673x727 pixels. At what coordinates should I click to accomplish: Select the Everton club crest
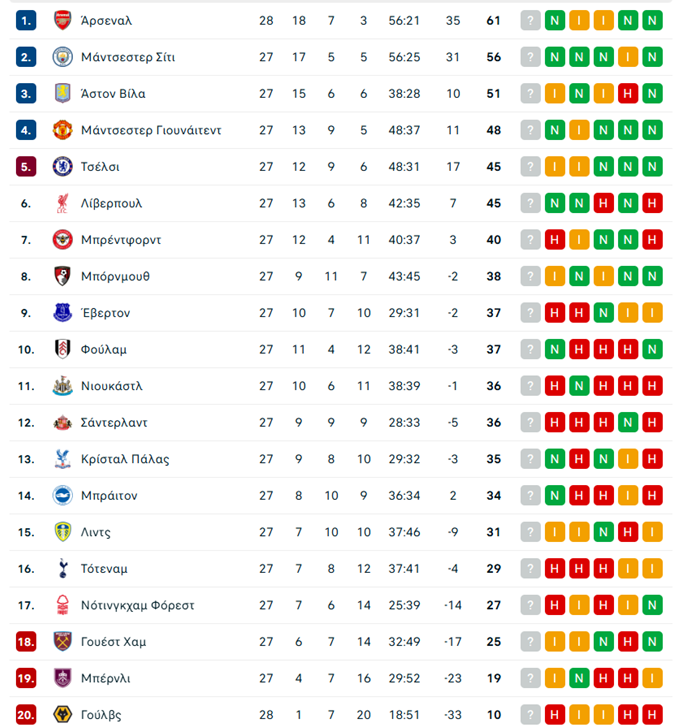tap(62, 313)
